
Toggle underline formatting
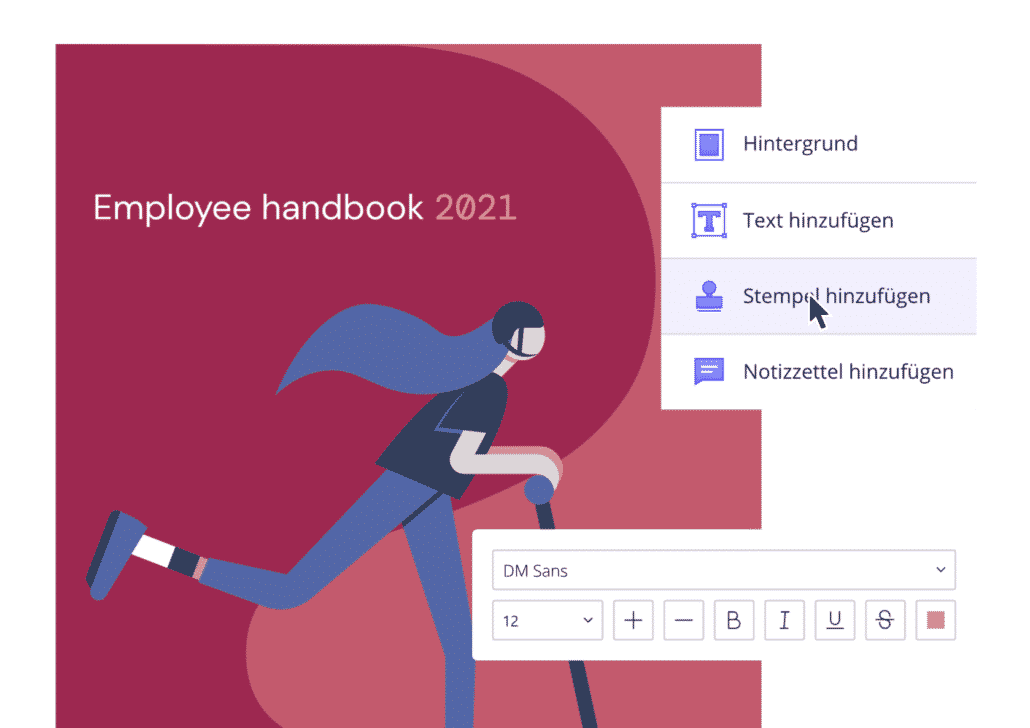pos(835,620)
